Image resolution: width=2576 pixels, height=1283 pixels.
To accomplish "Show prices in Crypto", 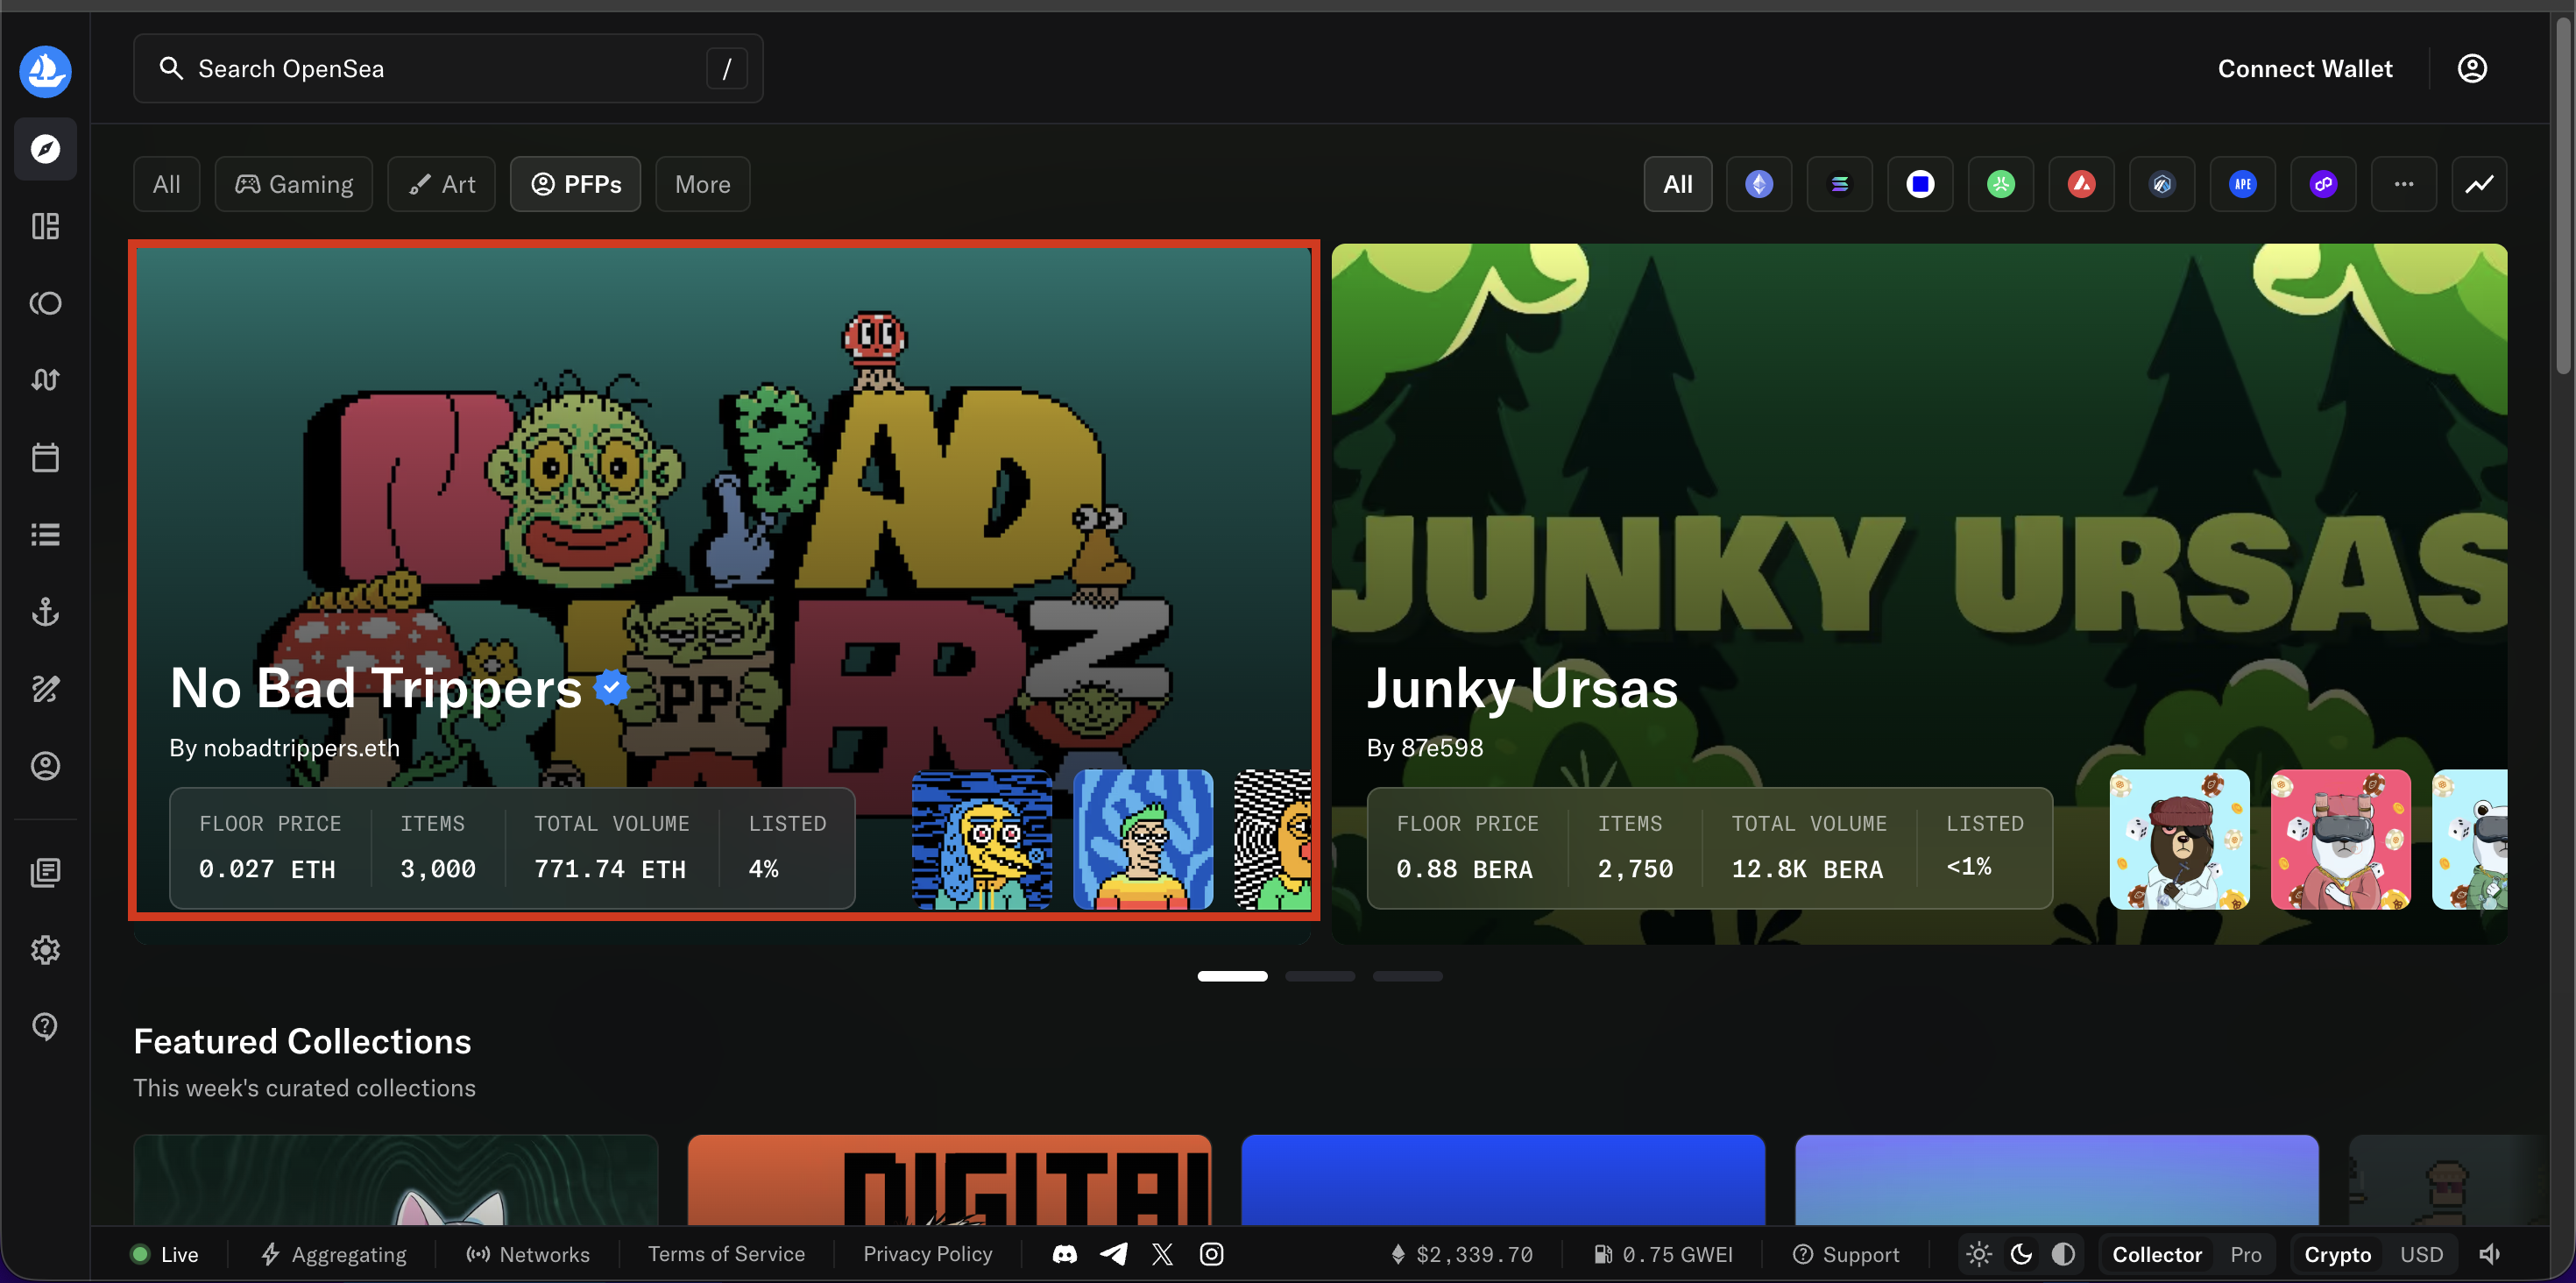I will [2337, 1255].
